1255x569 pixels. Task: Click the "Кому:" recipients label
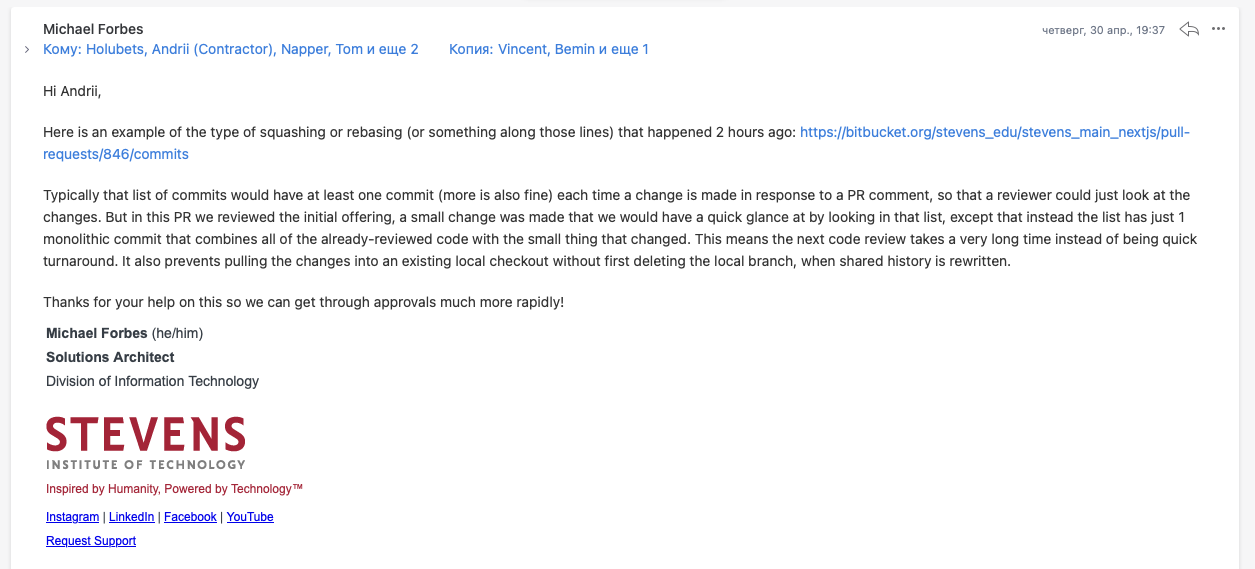(x=63, y=49)
